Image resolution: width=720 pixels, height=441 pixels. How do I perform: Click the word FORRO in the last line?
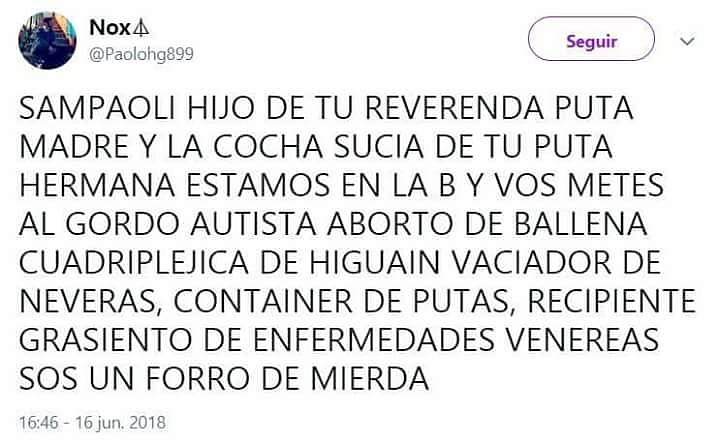198,379
